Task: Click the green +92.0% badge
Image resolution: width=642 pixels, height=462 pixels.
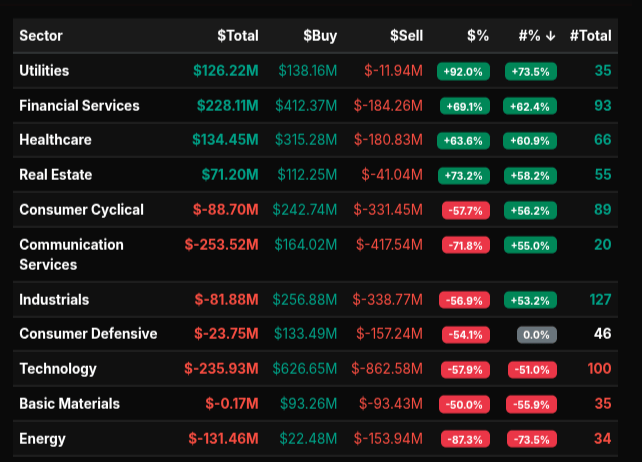Action: [462, 71]
